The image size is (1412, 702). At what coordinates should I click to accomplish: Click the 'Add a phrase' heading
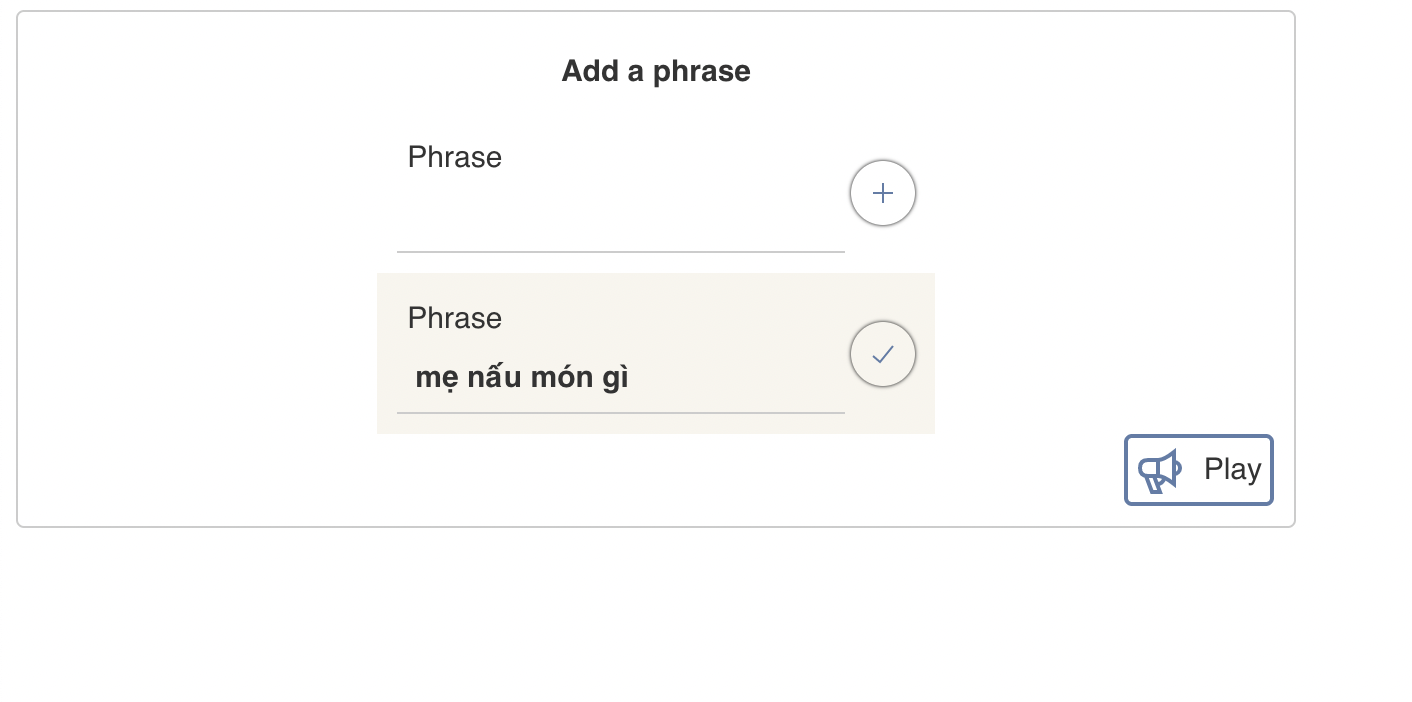tap(656, 71)
